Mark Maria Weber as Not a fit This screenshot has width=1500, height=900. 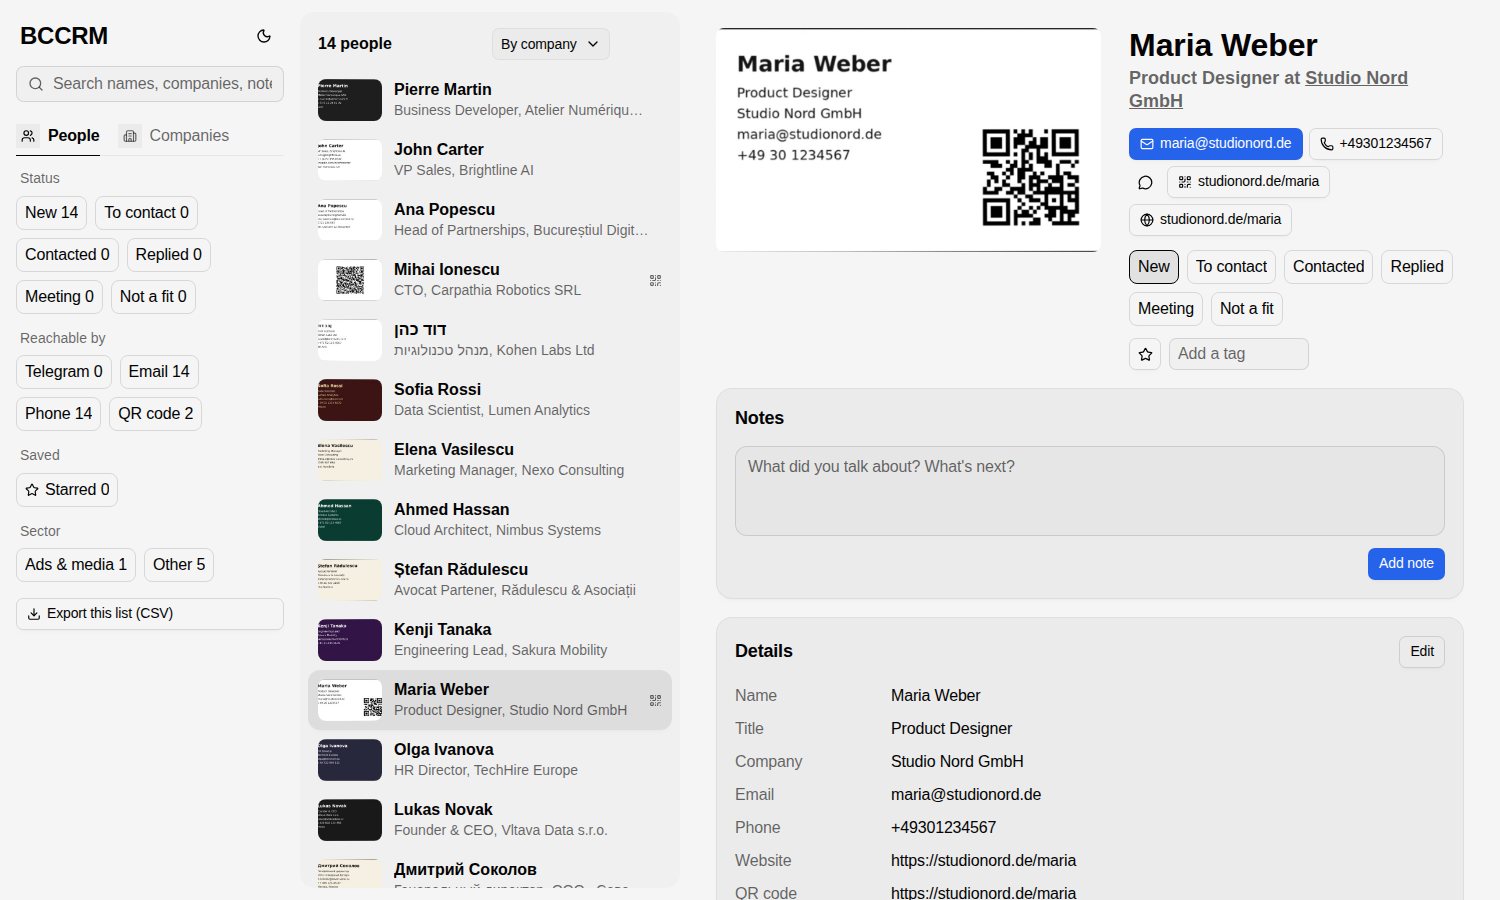point(1247,309)
